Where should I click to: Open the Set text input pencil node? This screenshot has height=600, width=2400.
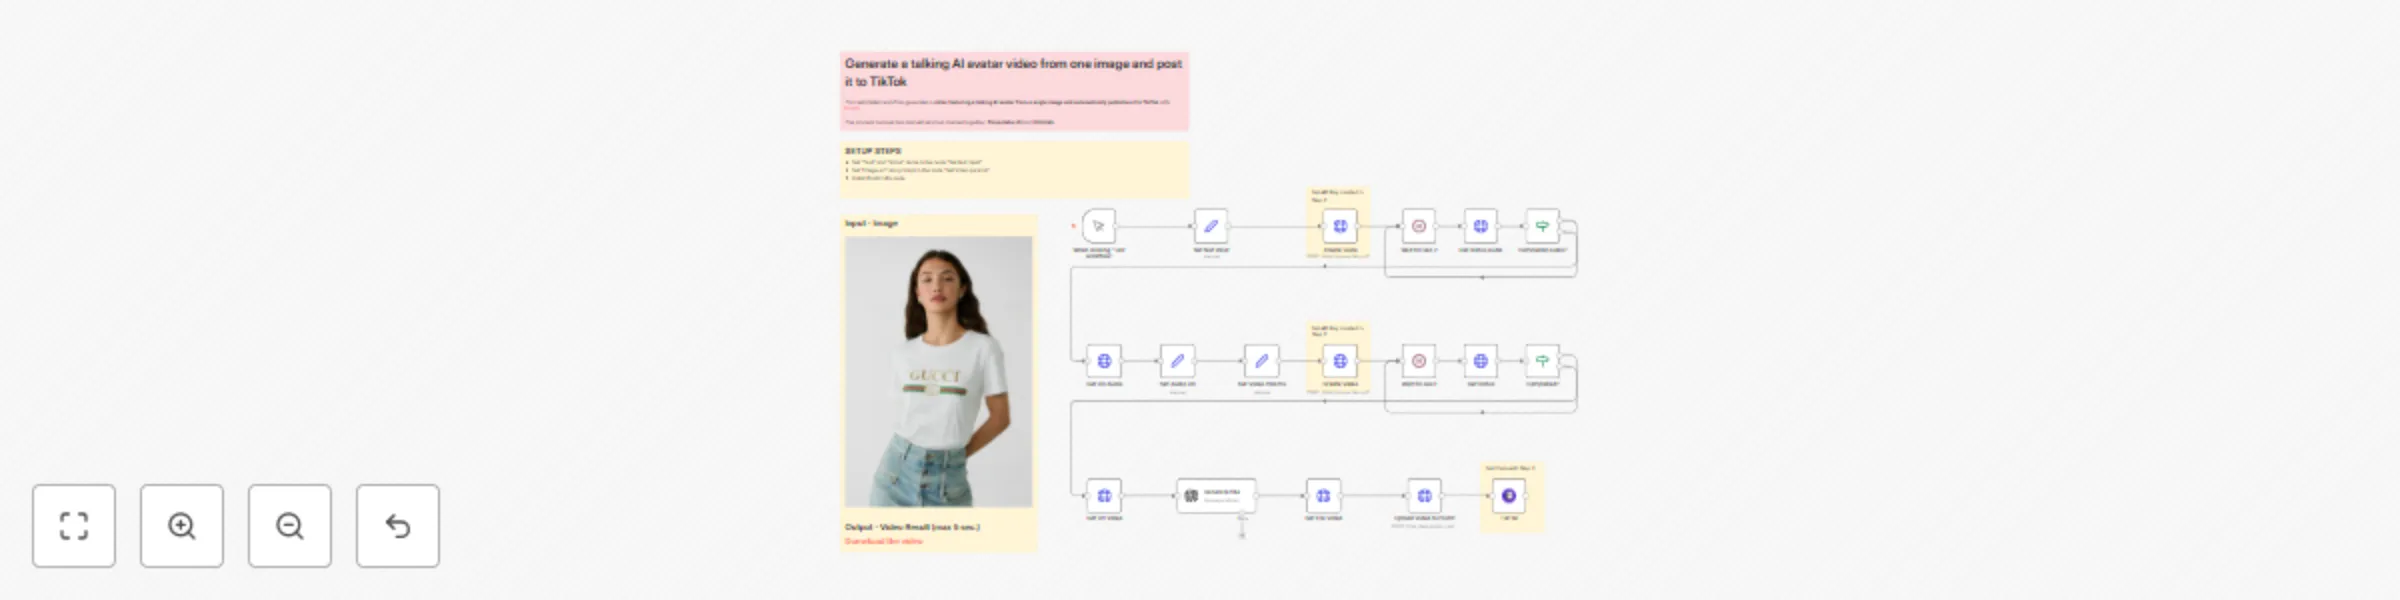click(x=1210, y=226)
